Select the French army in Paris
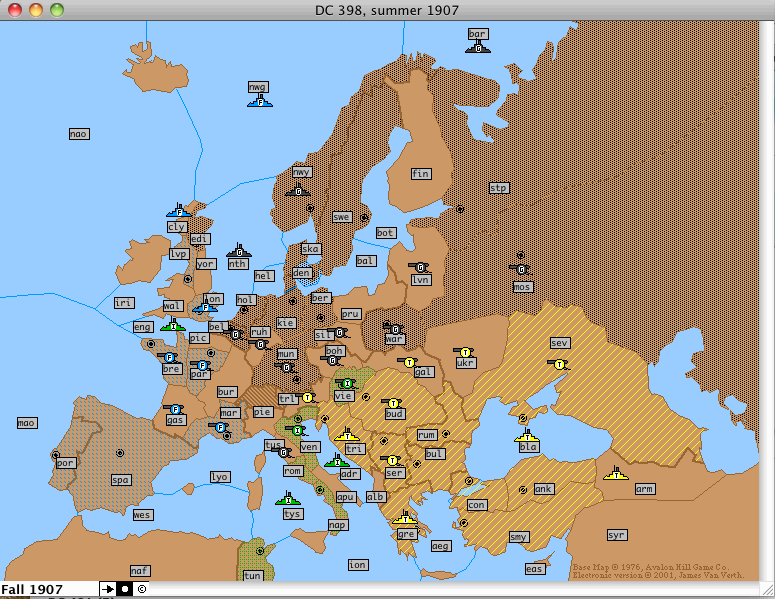The height and width of the screenshot is (599, 775). click(202, 366)
